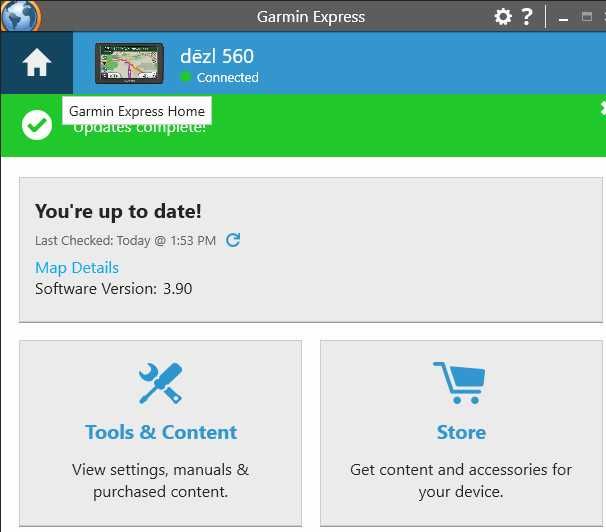Minimize the Garmin Express window
This screenshot has width=606, height=532.
tap(563, 18)
